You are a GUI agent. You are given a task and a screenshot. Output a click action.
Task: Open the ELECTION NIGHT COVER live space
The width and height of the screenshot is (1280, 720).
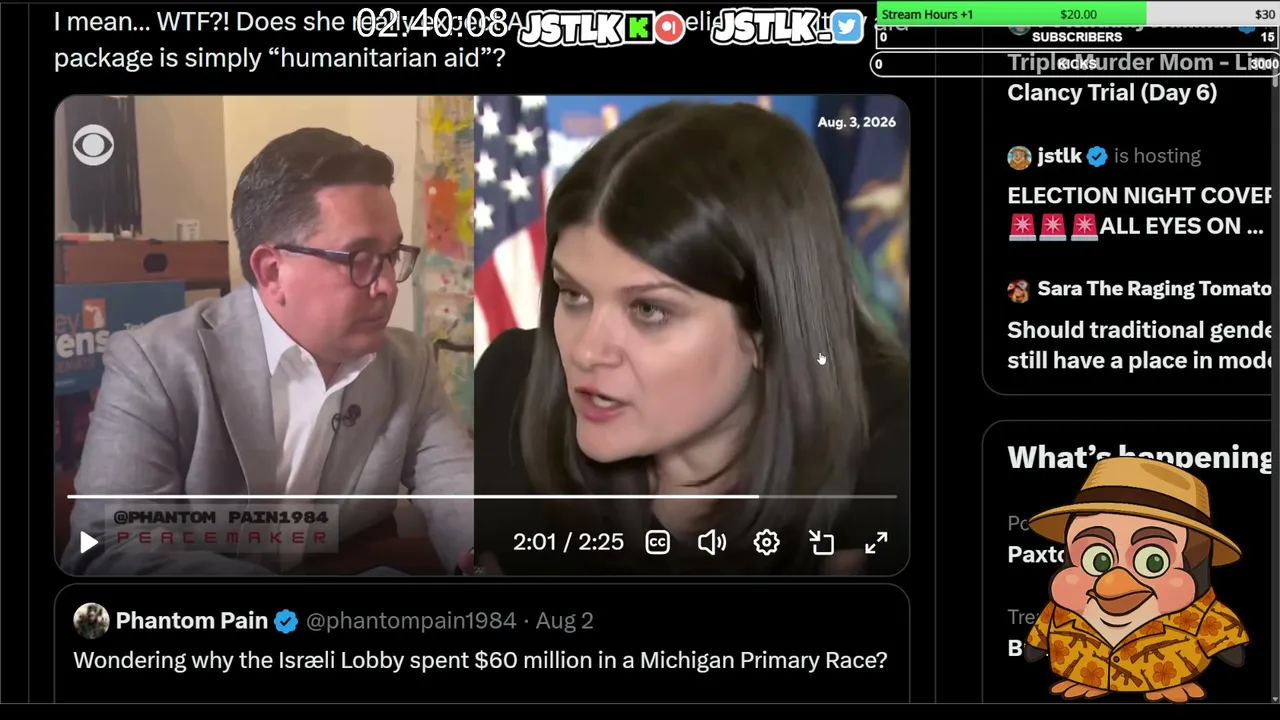click(x=1140, y=211)
